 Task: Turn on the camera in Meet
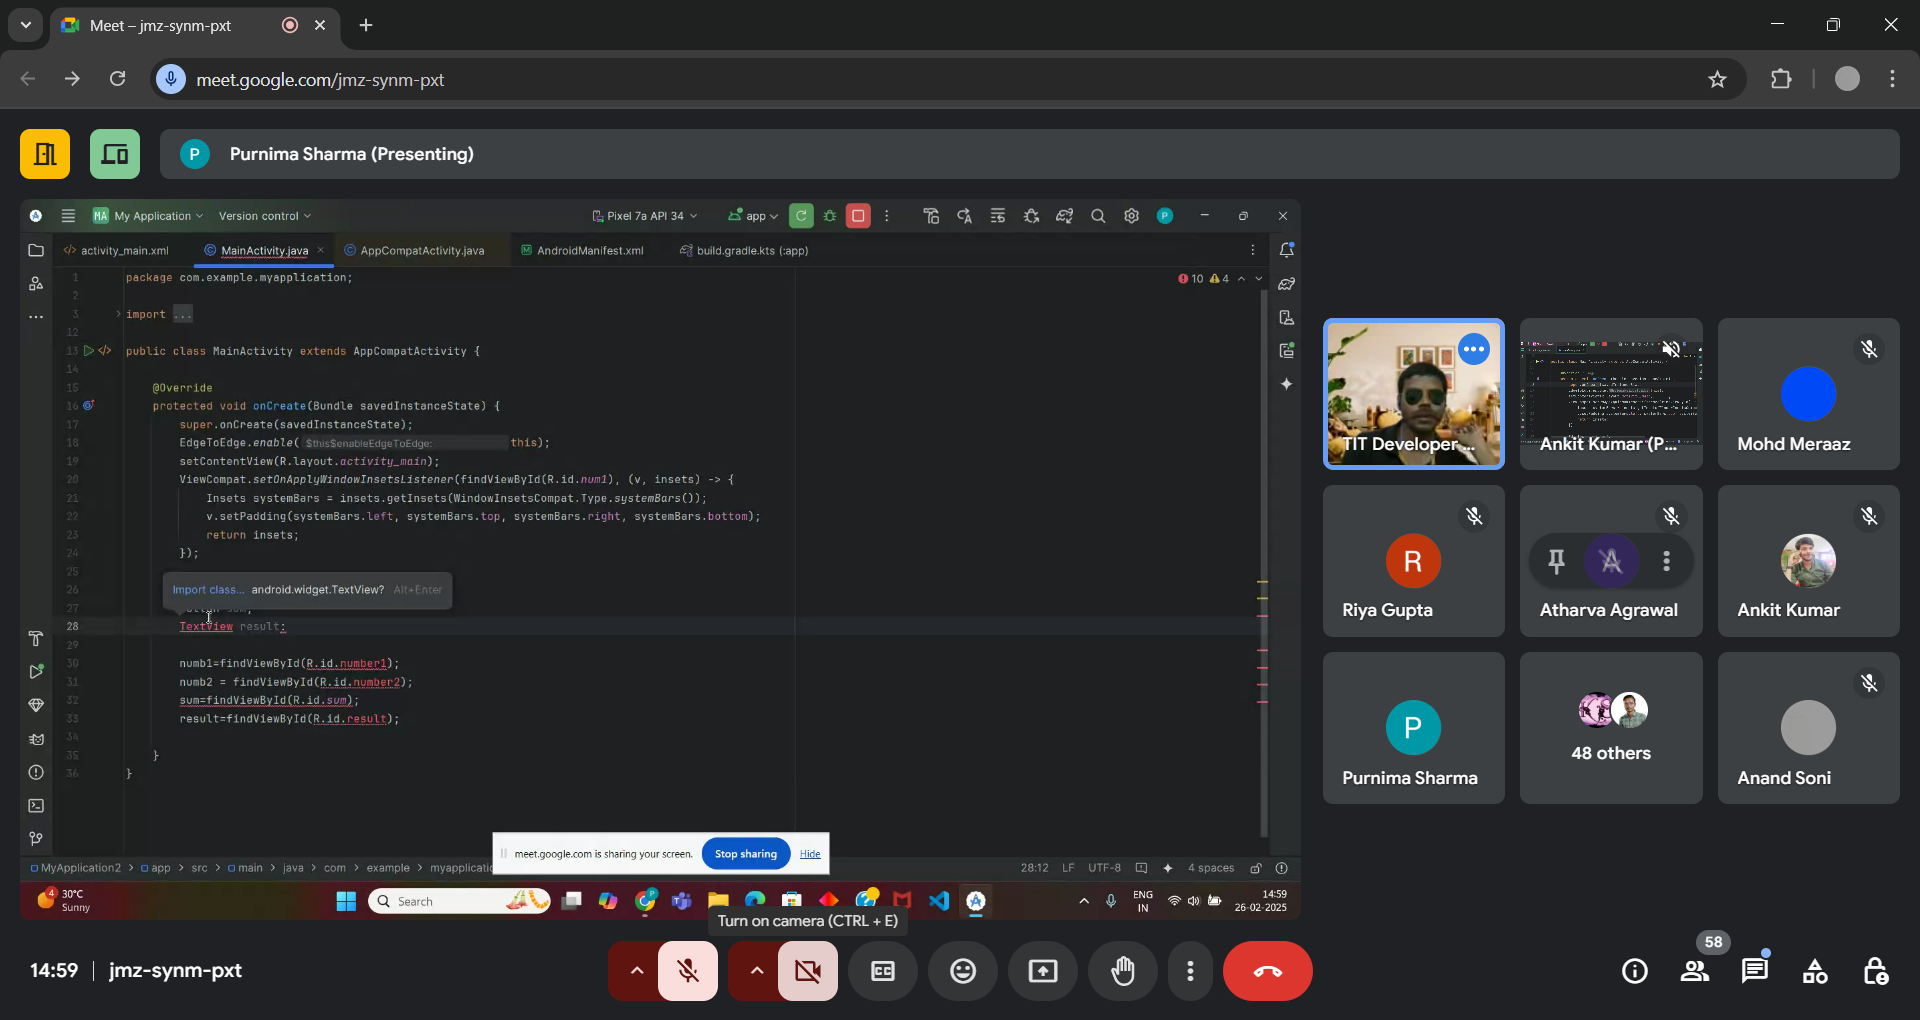[807, 970]
